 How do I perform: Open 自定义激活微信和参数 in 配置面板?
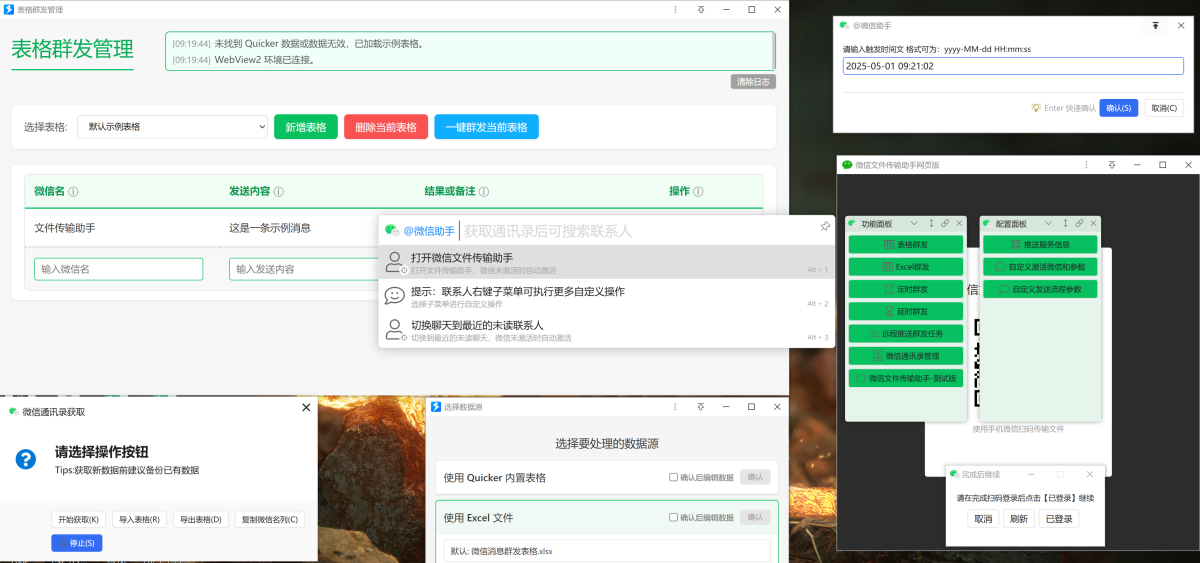point(1040,267)
